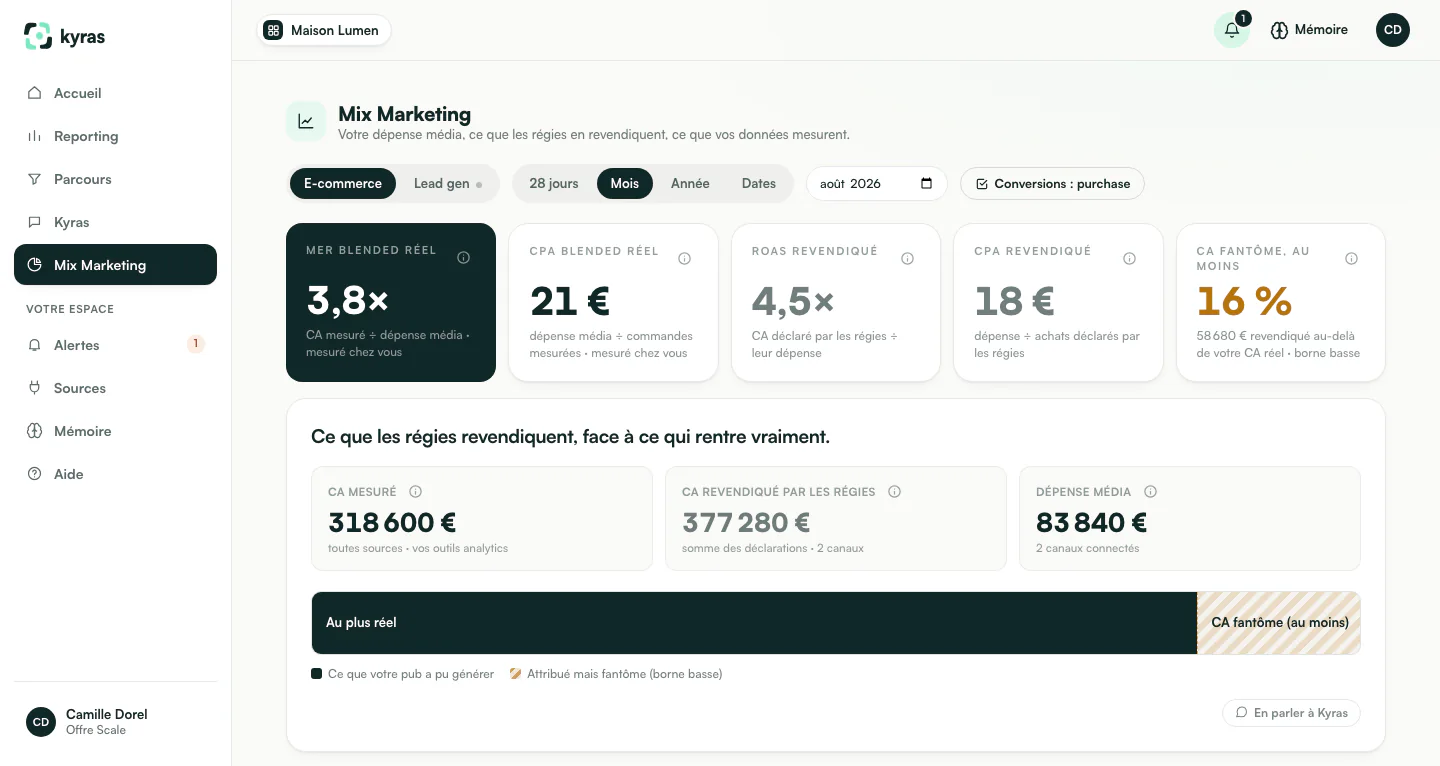
Task: Open Kyras chat in sidebar
Action: coord(115,222)
